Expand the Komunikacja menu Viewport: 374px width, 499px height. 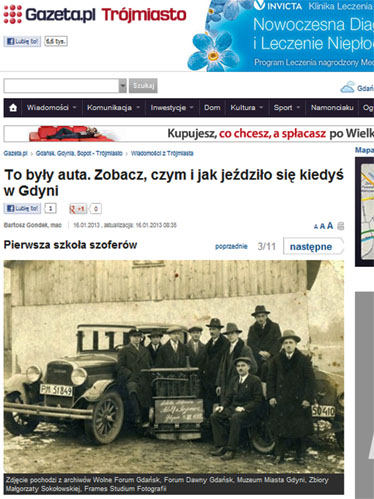click(113, 108)
